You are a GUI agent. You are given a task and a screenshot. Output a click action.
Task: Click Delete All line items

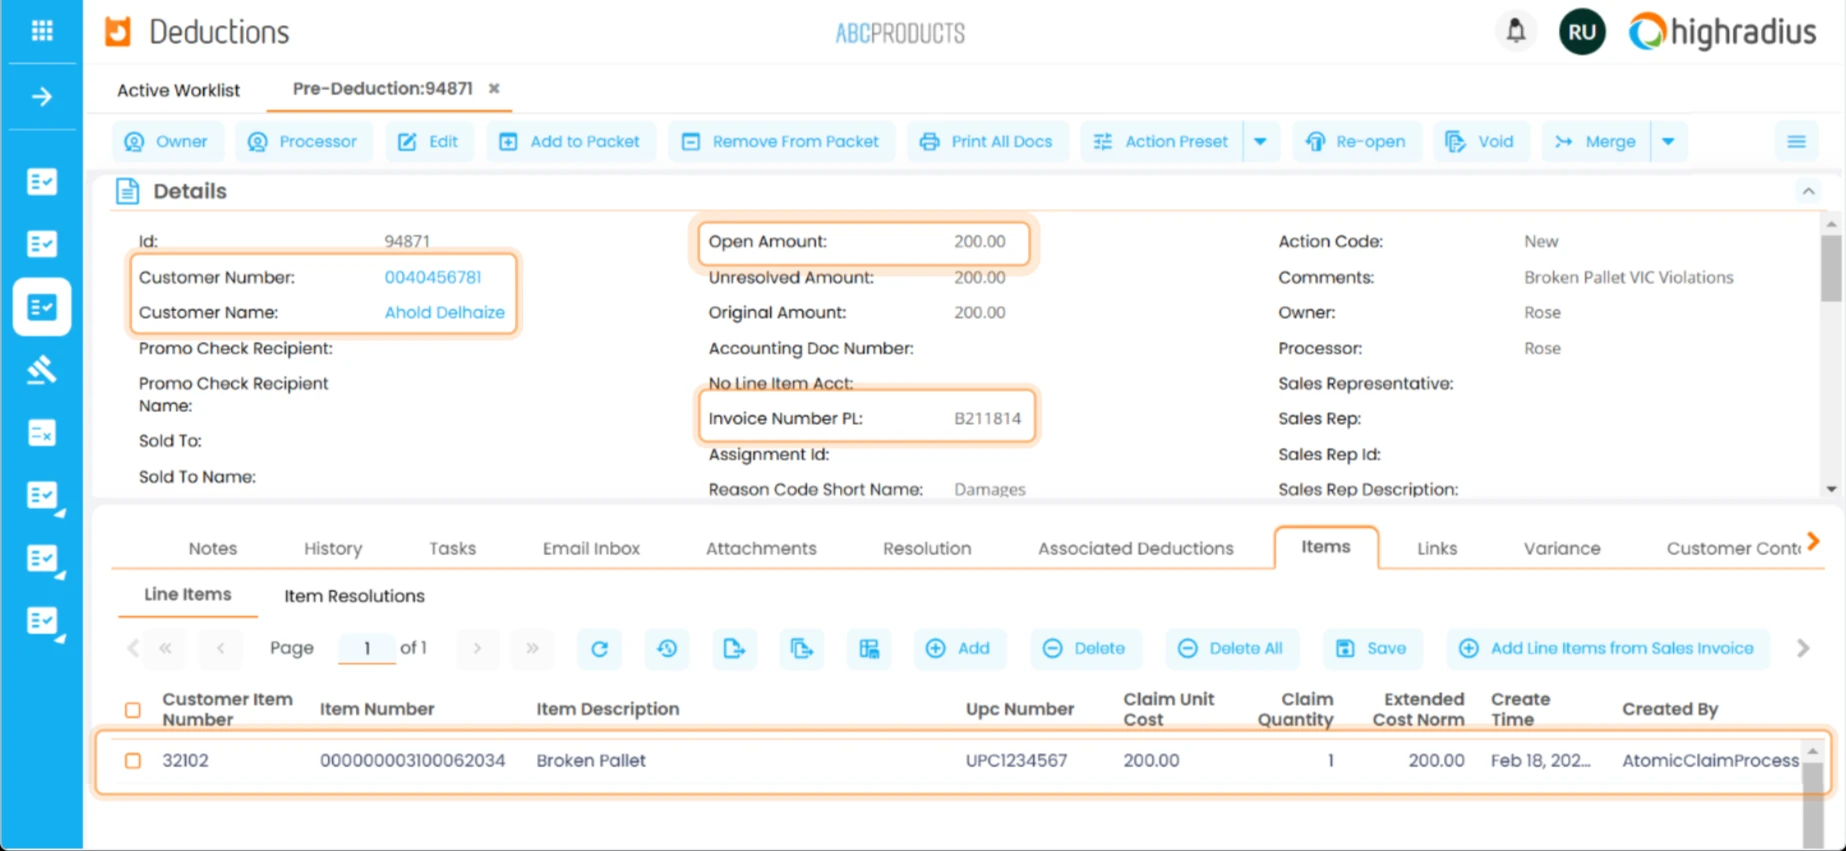pos(1231,649)
